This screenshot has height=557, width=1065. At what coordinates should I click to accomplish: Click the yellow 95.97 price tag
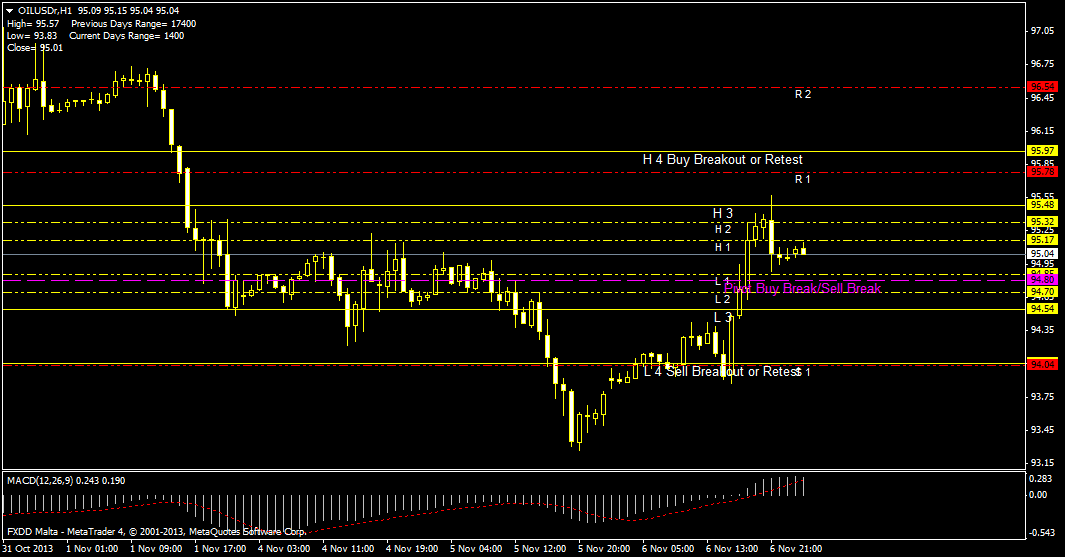[x=1043, y=151]
